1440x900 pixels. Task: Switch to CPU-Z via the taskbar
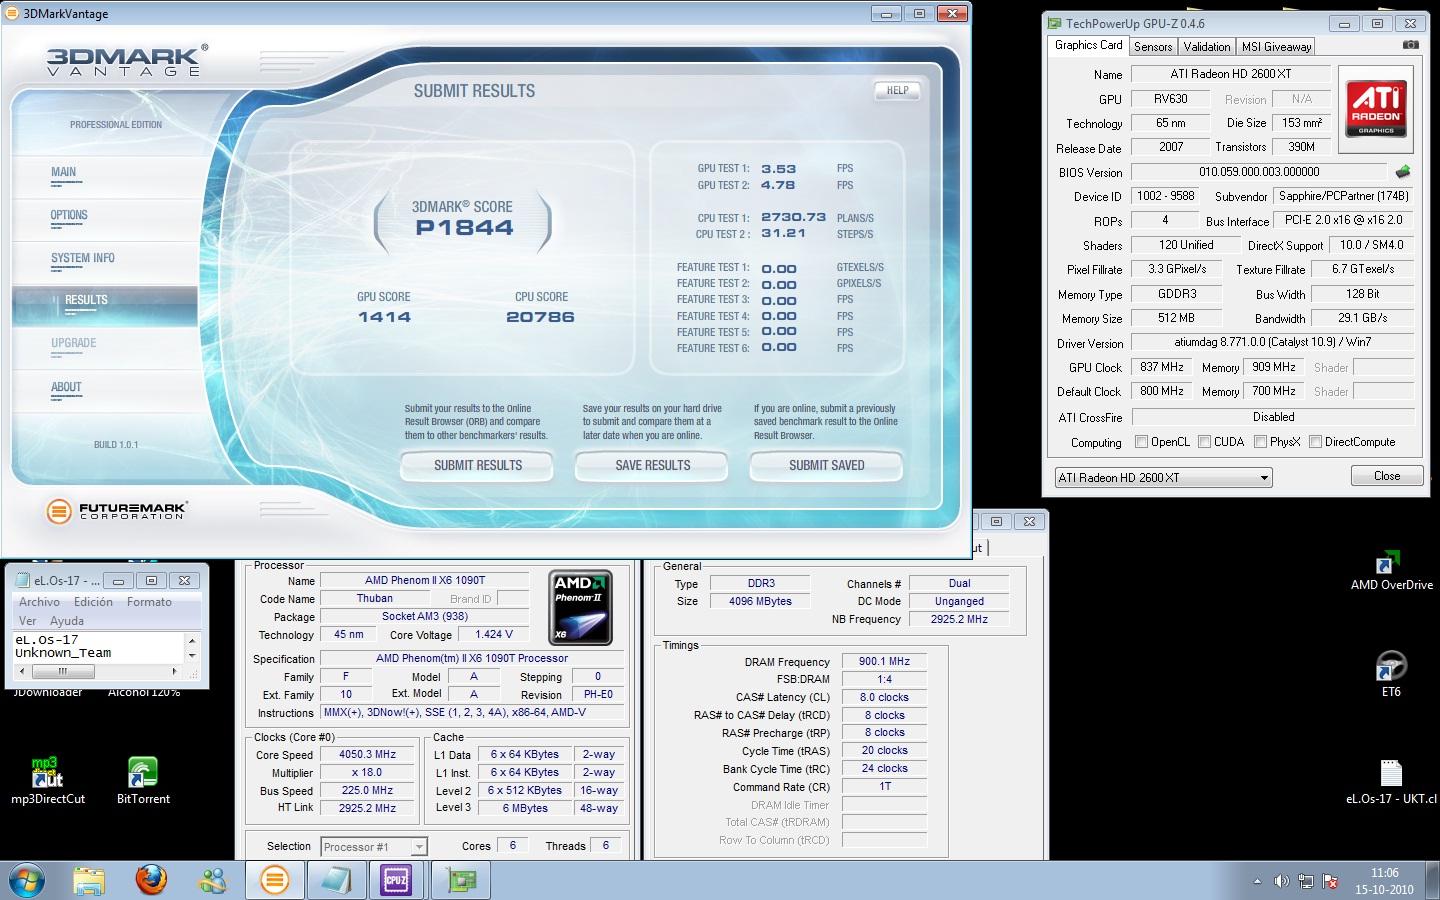[397, 880]
